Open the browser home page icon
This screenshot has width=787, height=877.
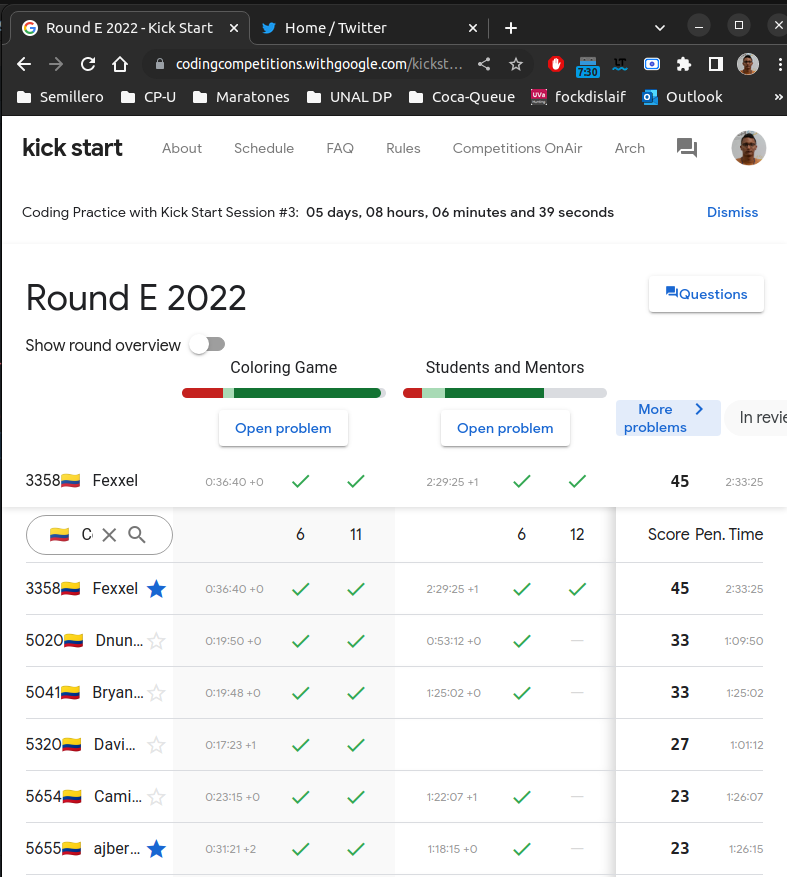[120, 64]
